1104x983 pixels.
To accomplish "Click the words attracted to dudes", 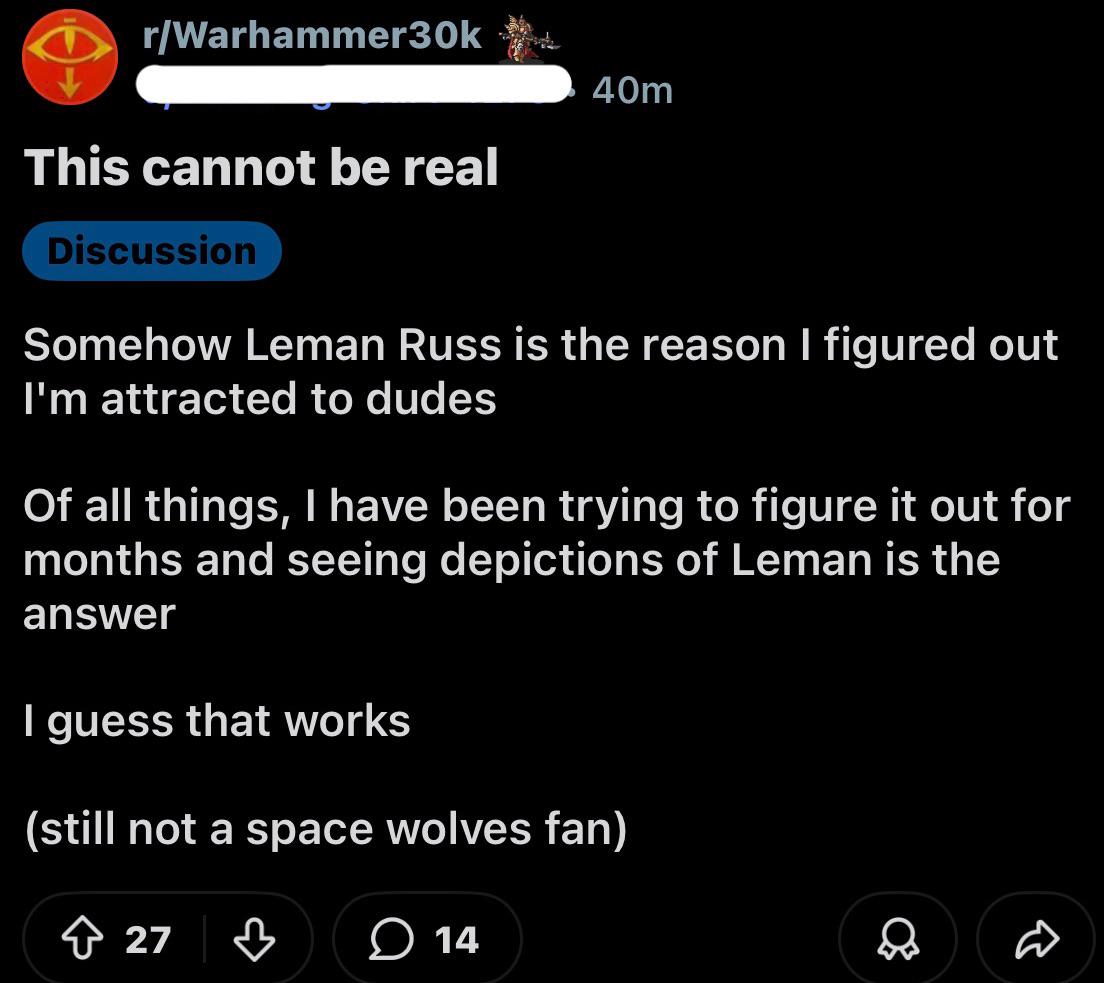I will point(298,399).
